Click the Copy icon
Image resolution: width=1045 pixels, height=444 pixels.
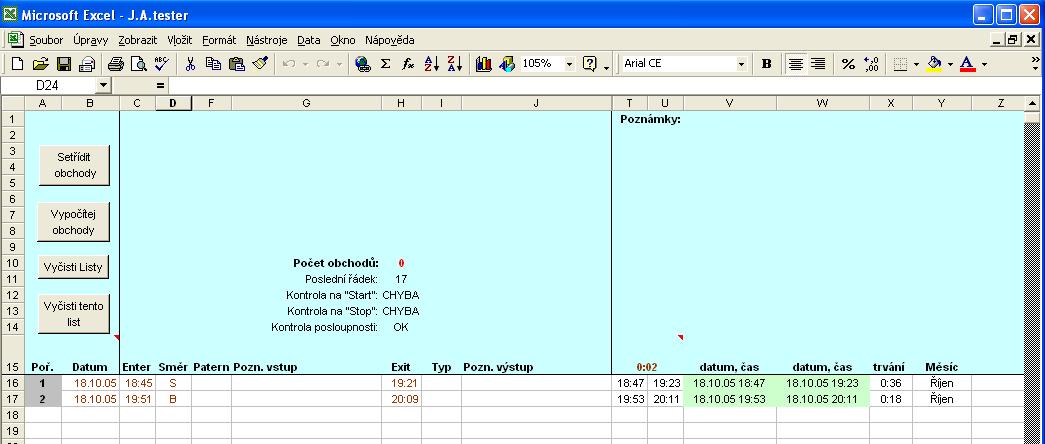pos(213,64)
